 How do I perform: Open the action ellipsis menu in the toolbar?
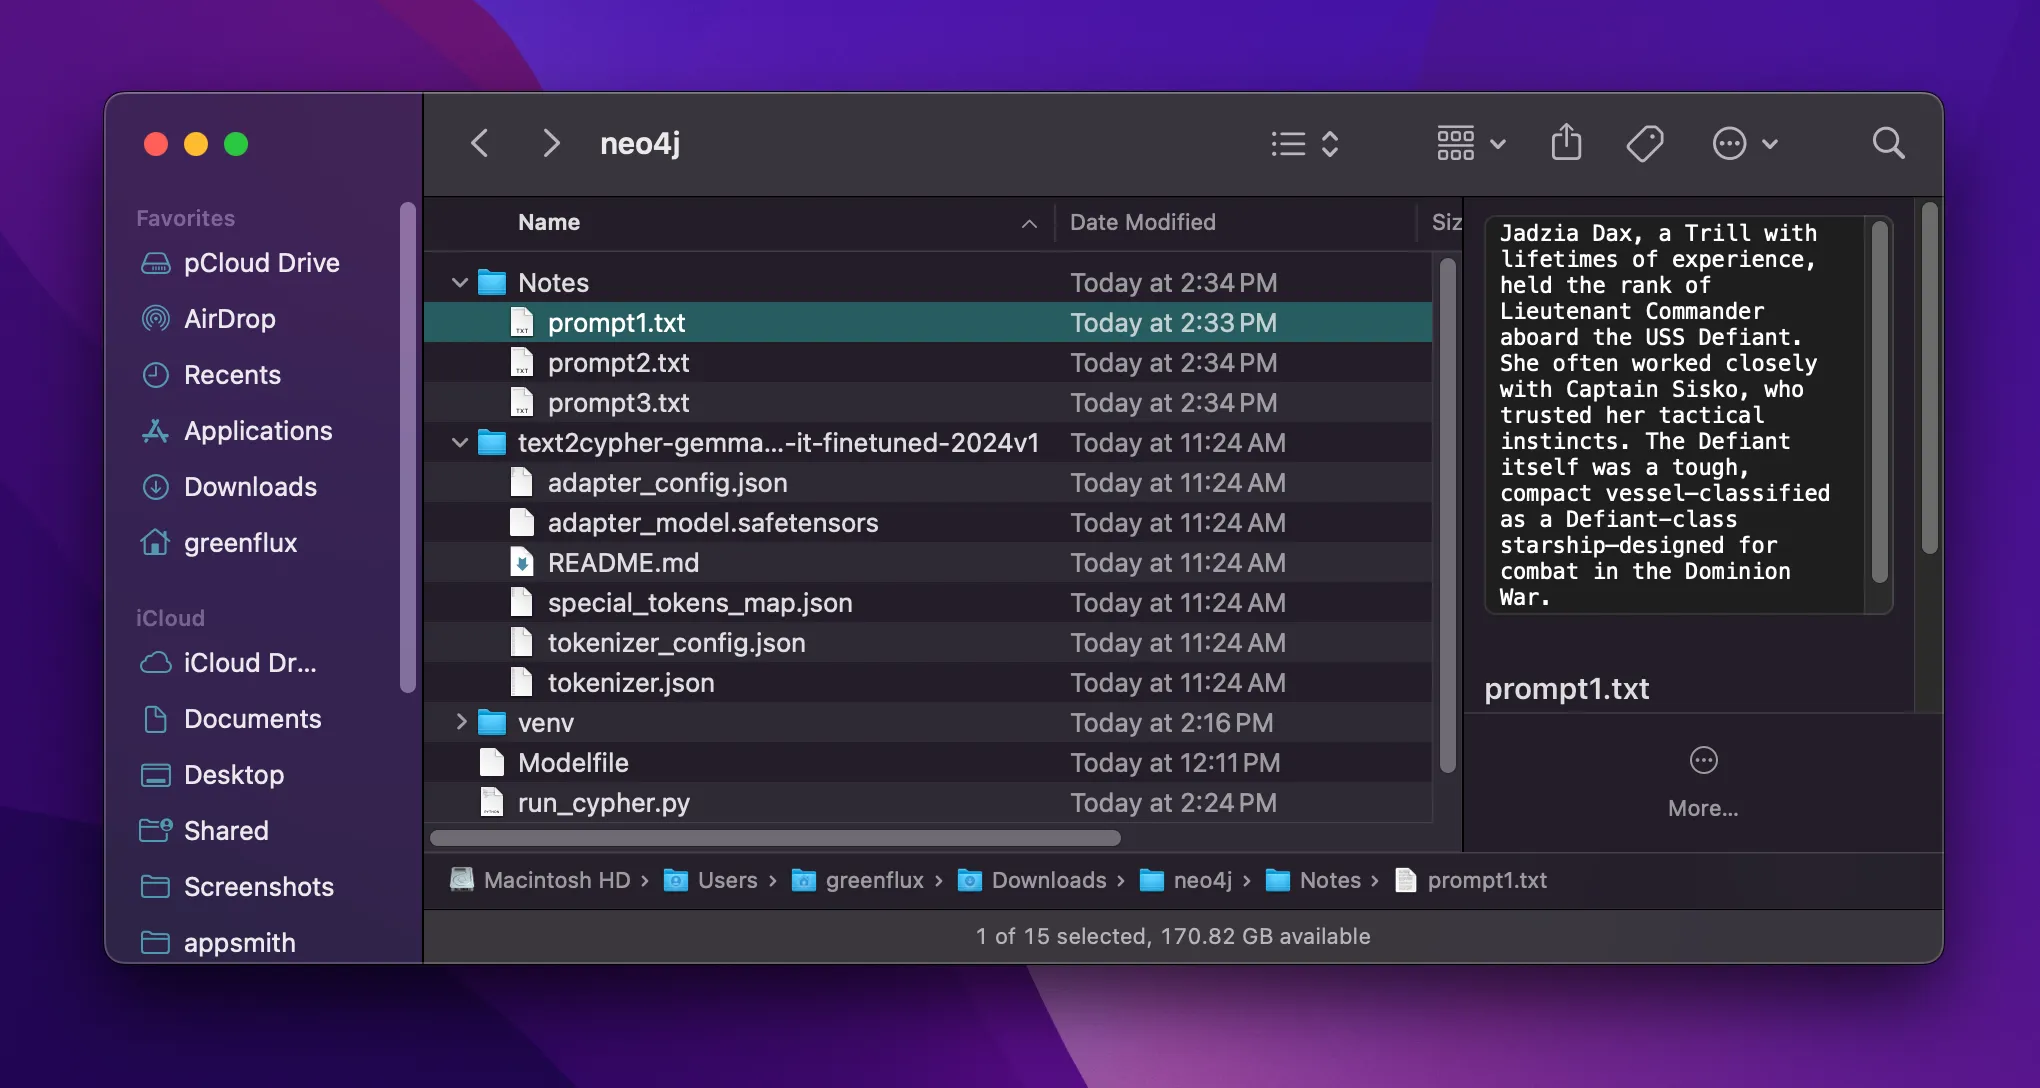click(1744, 143)
